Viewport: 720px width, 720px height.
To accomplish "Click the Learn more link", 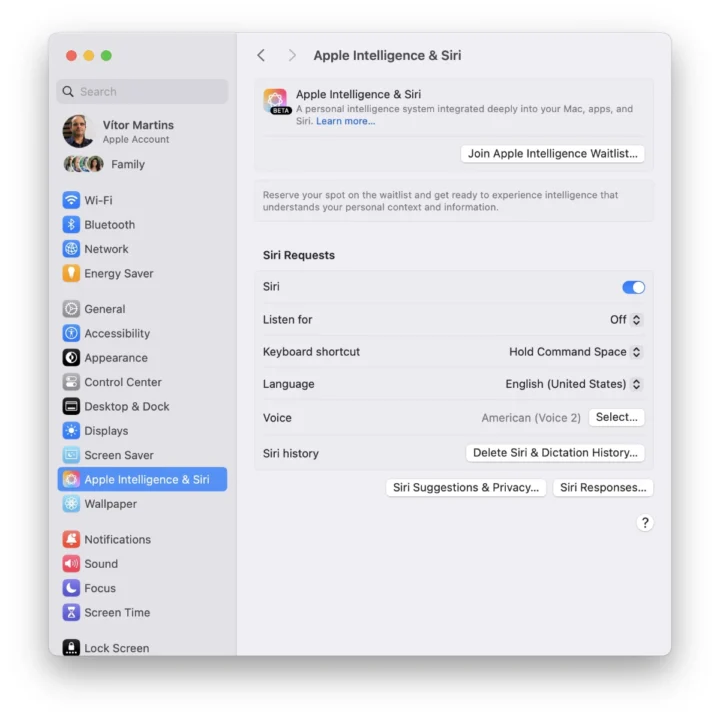I will [345, 121].
